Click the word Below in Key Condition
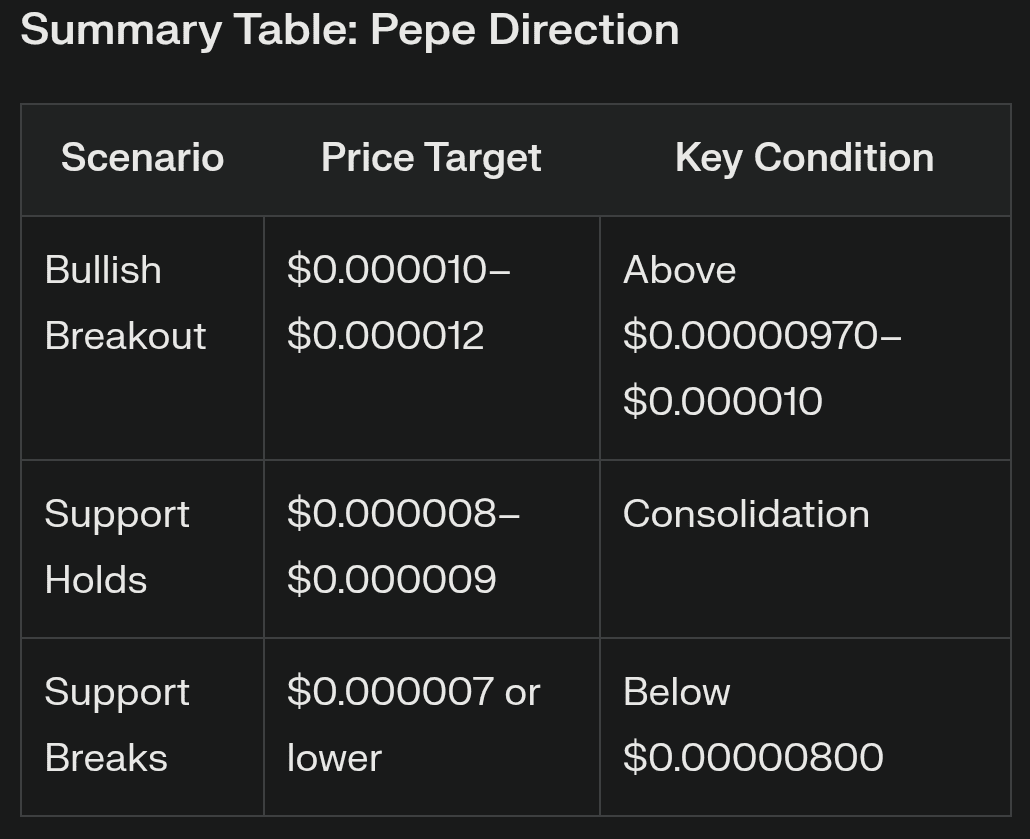1030x839 pixels. [x=676, y=692]
